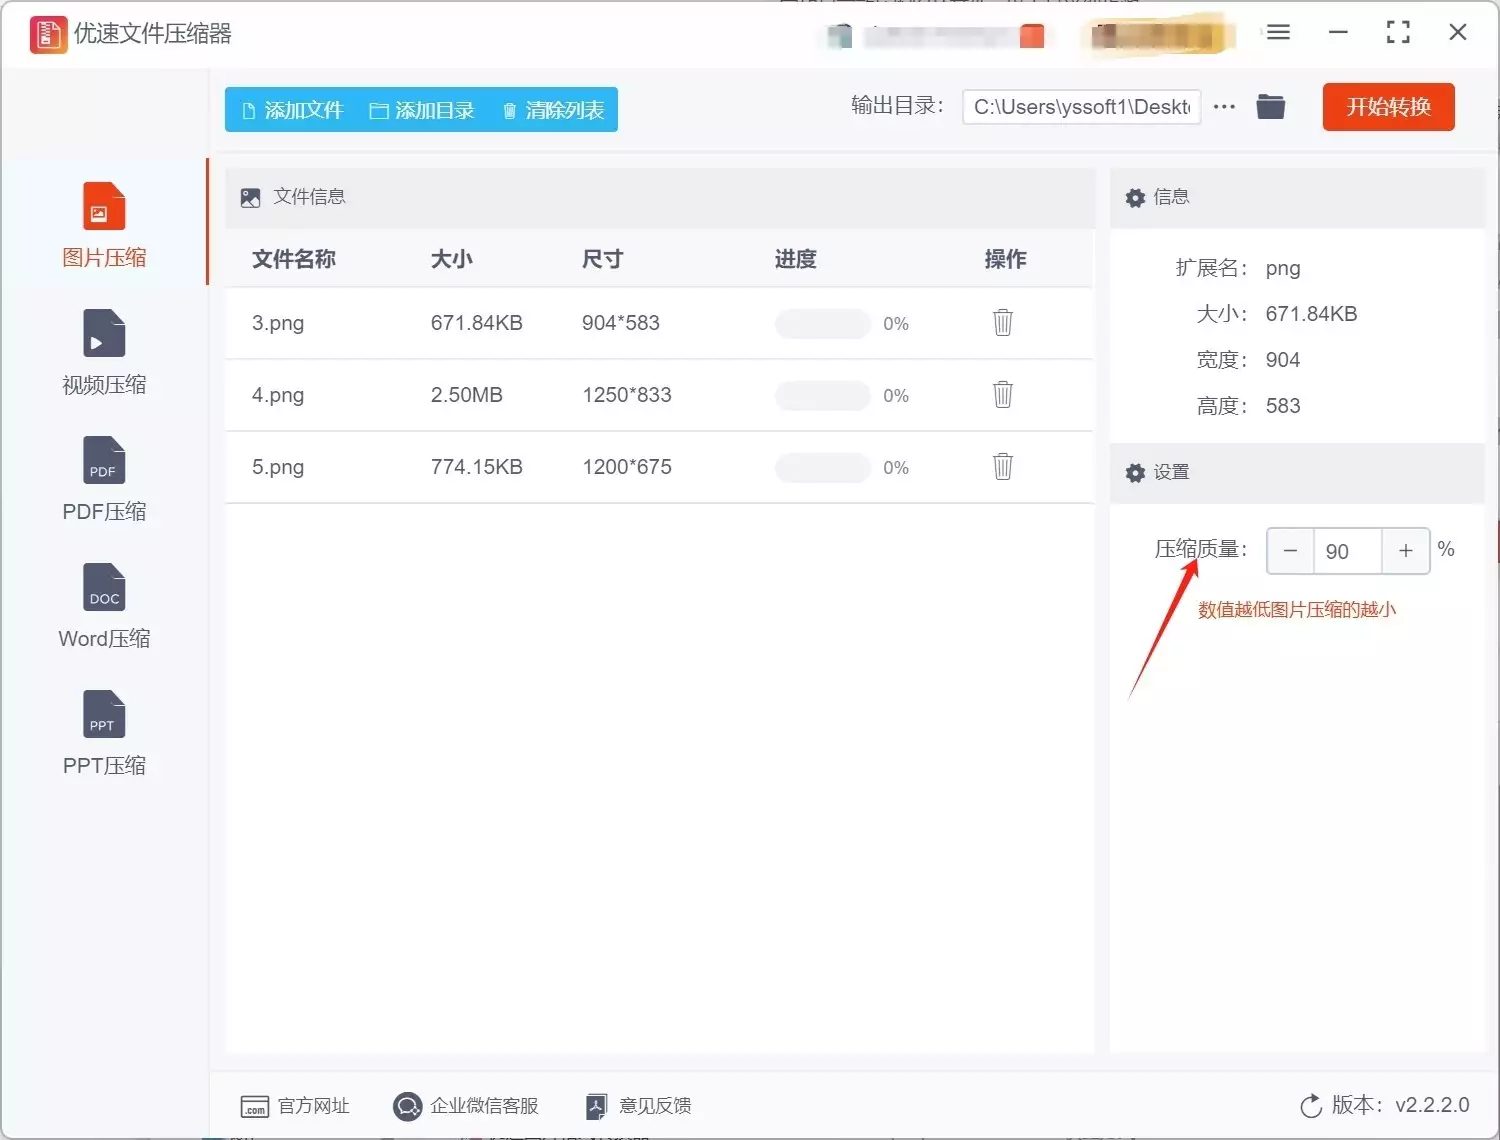Click the compression quality field showing 90
Screen dimensions: 1500x1140
(1347, 551)
